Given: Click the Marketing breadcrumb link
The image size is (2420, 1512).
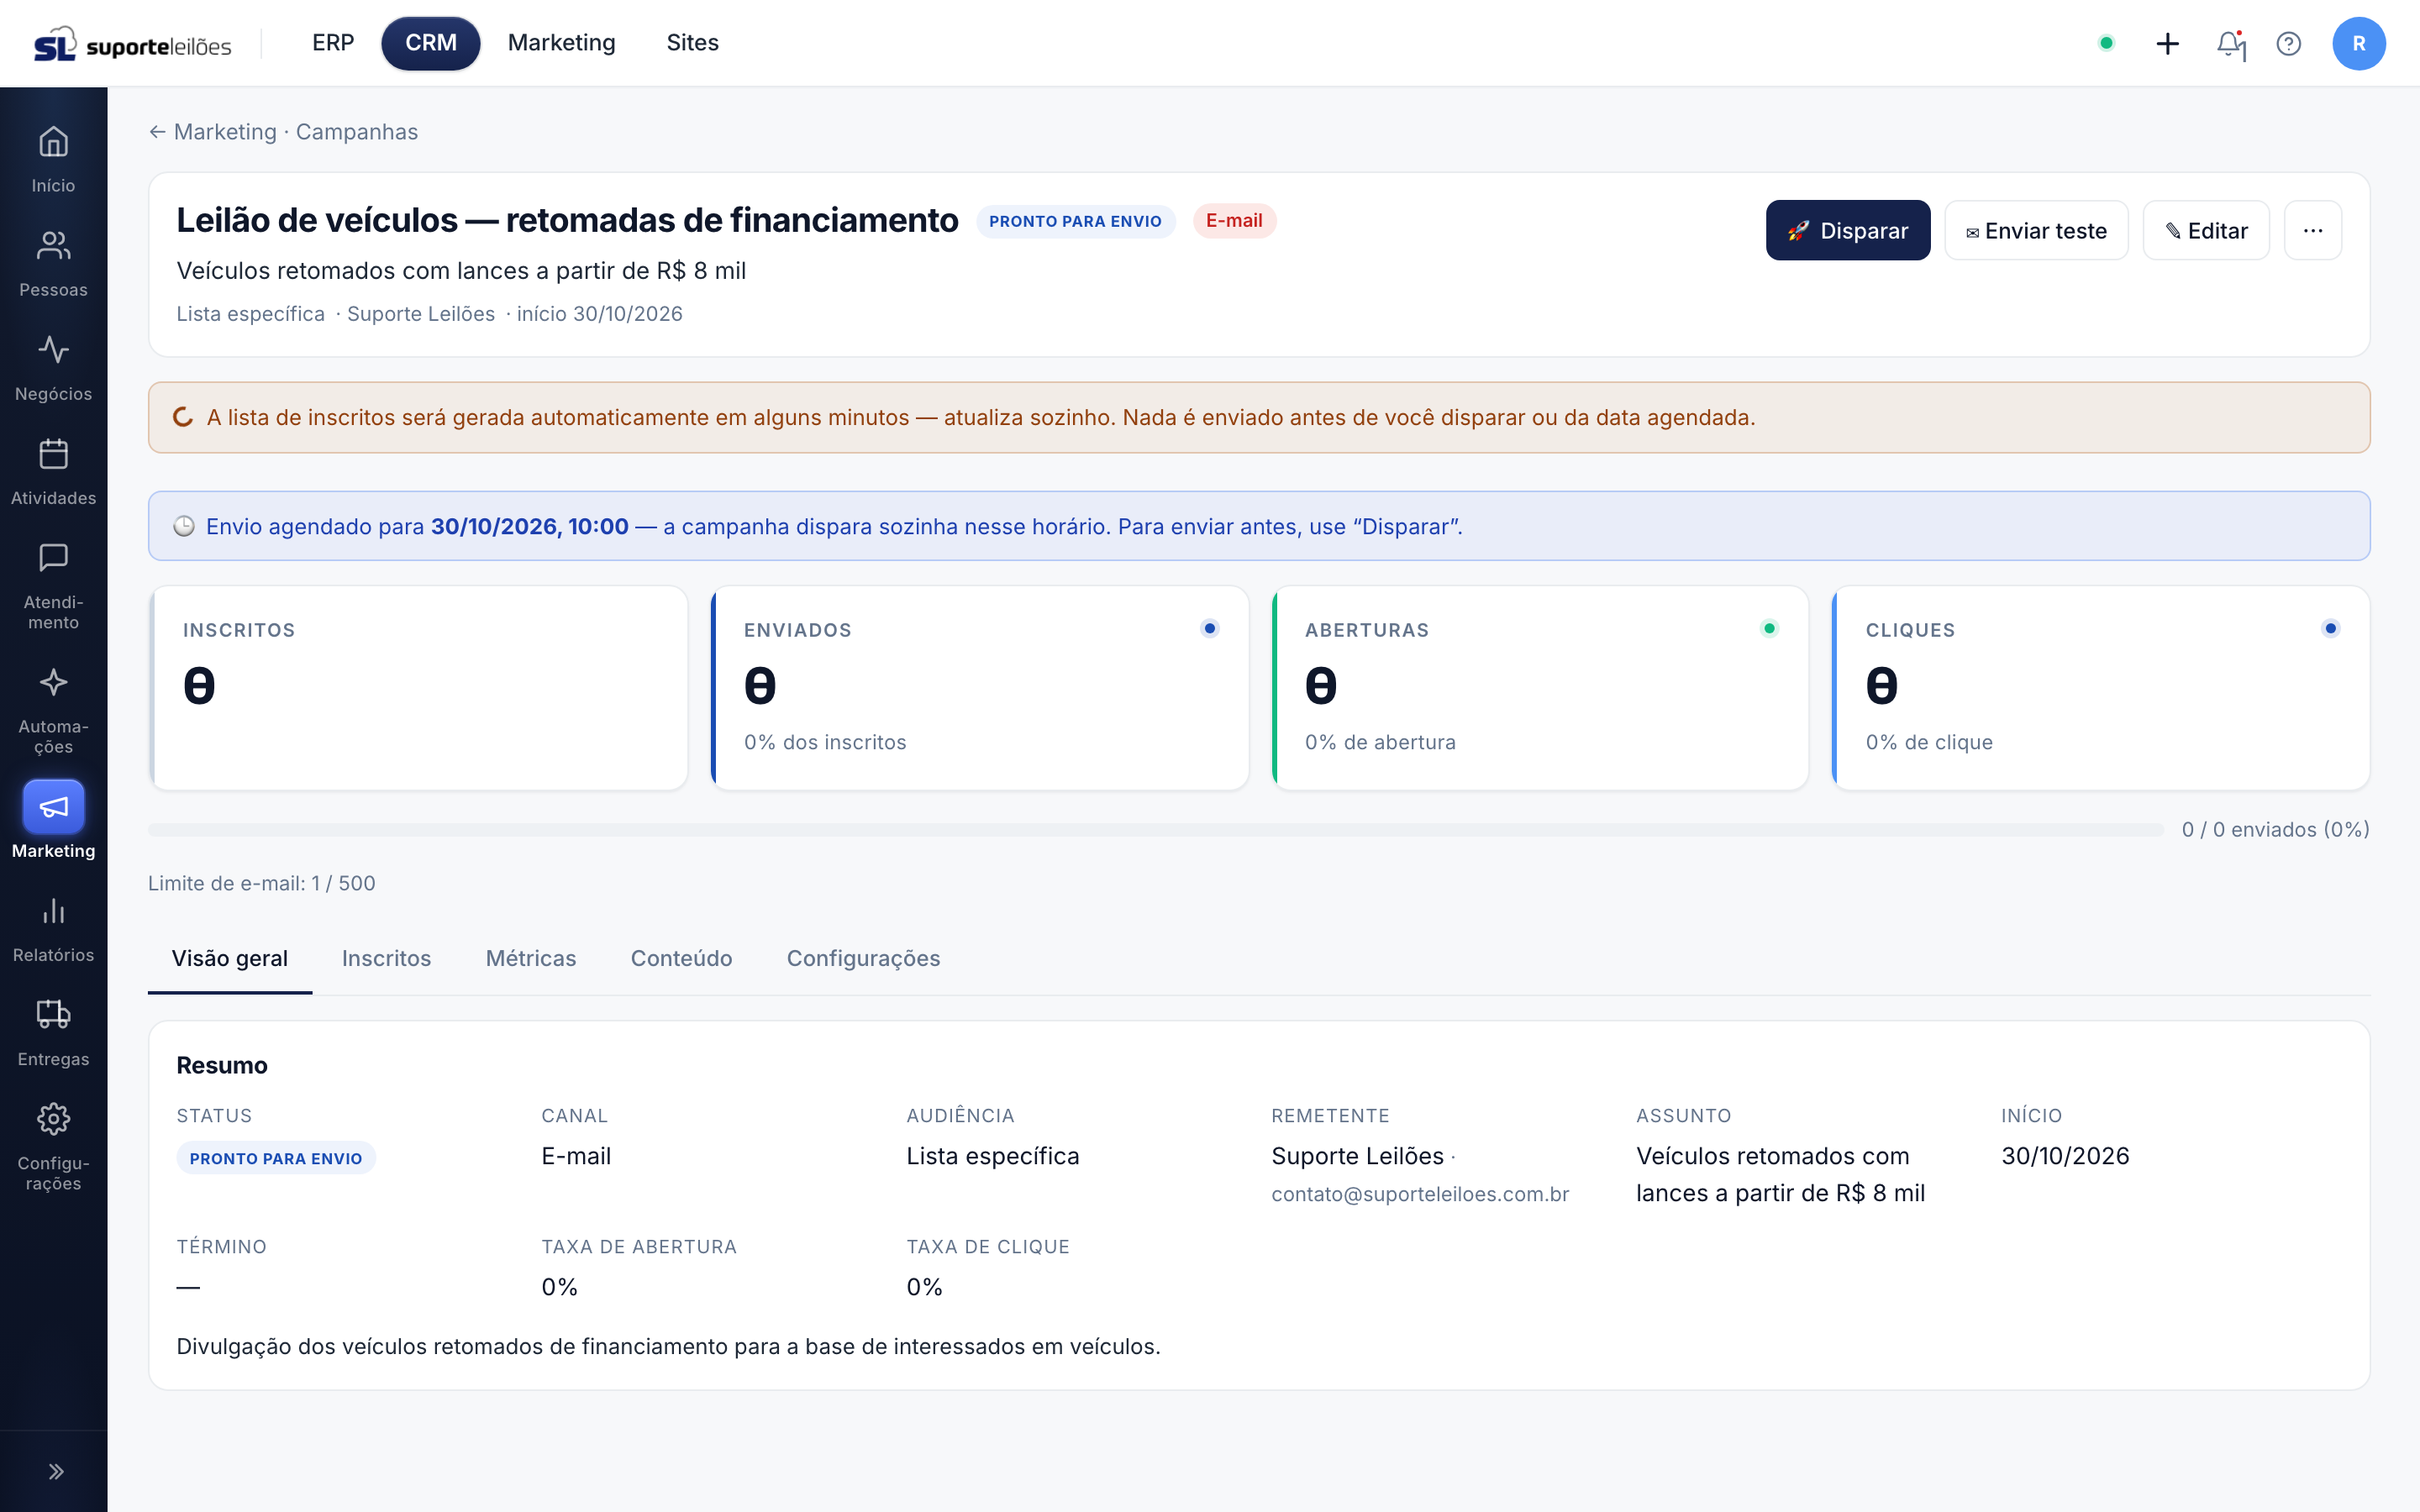Looking at the screenshot, I should tap(225, 132).
